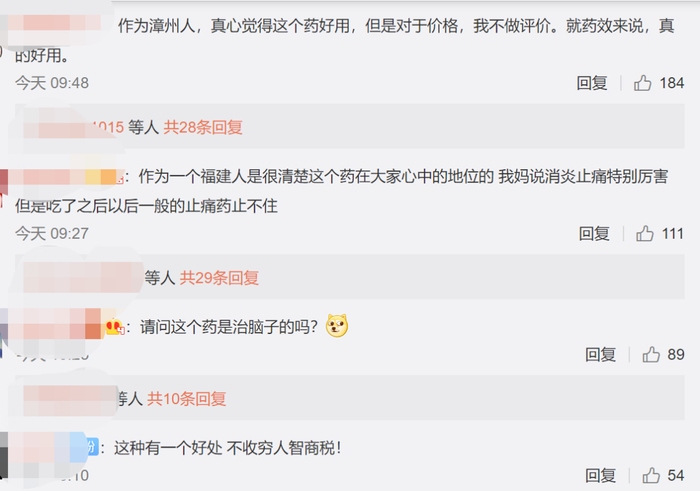This screenshot has height=491, width=700.
Task: Click the blue badge beside last username
Action: point(92,447)
